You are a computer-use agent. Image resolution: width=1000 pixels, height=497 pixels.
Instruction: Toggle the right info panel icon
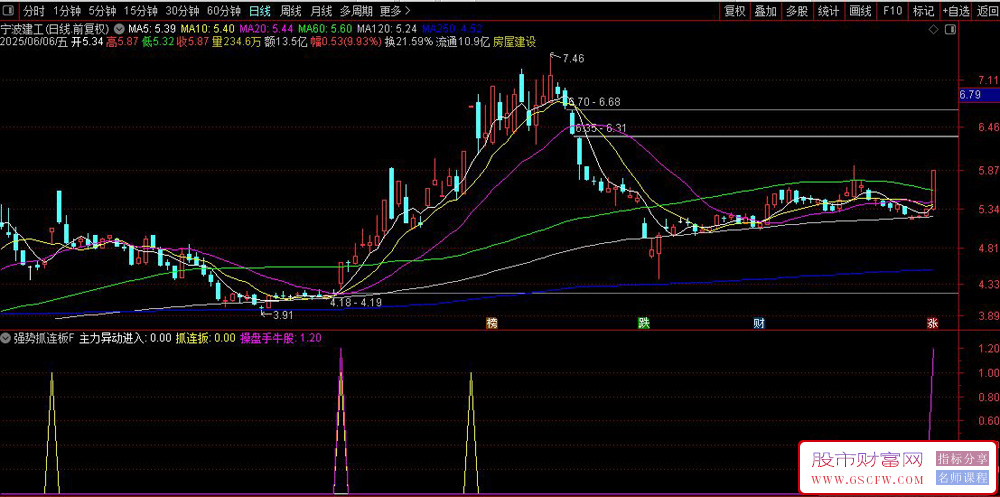[950, 29]
